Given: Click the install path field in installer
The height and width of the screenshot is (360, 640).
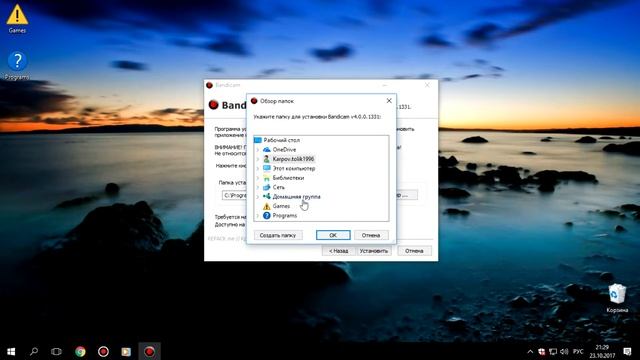Looking at the screenshot, I should pyautogui.click(x=234, y=195).
